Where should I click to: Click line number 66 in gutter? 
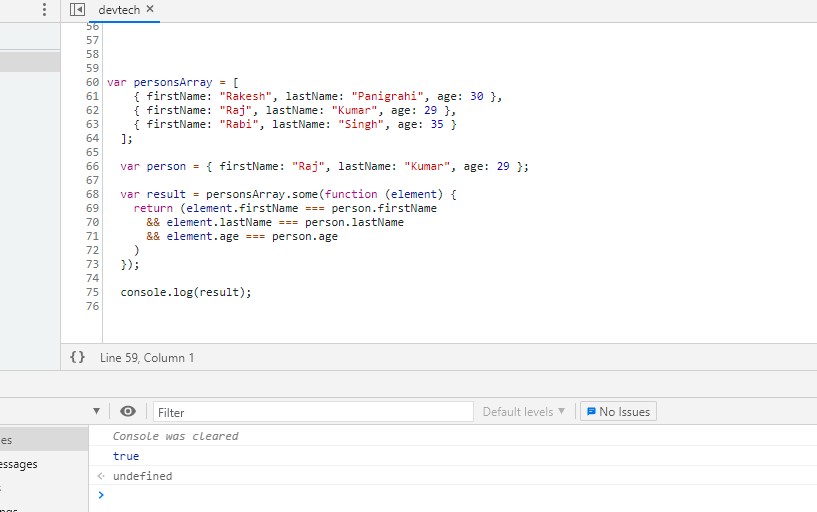pyautogui.click(x=92, y=166)
